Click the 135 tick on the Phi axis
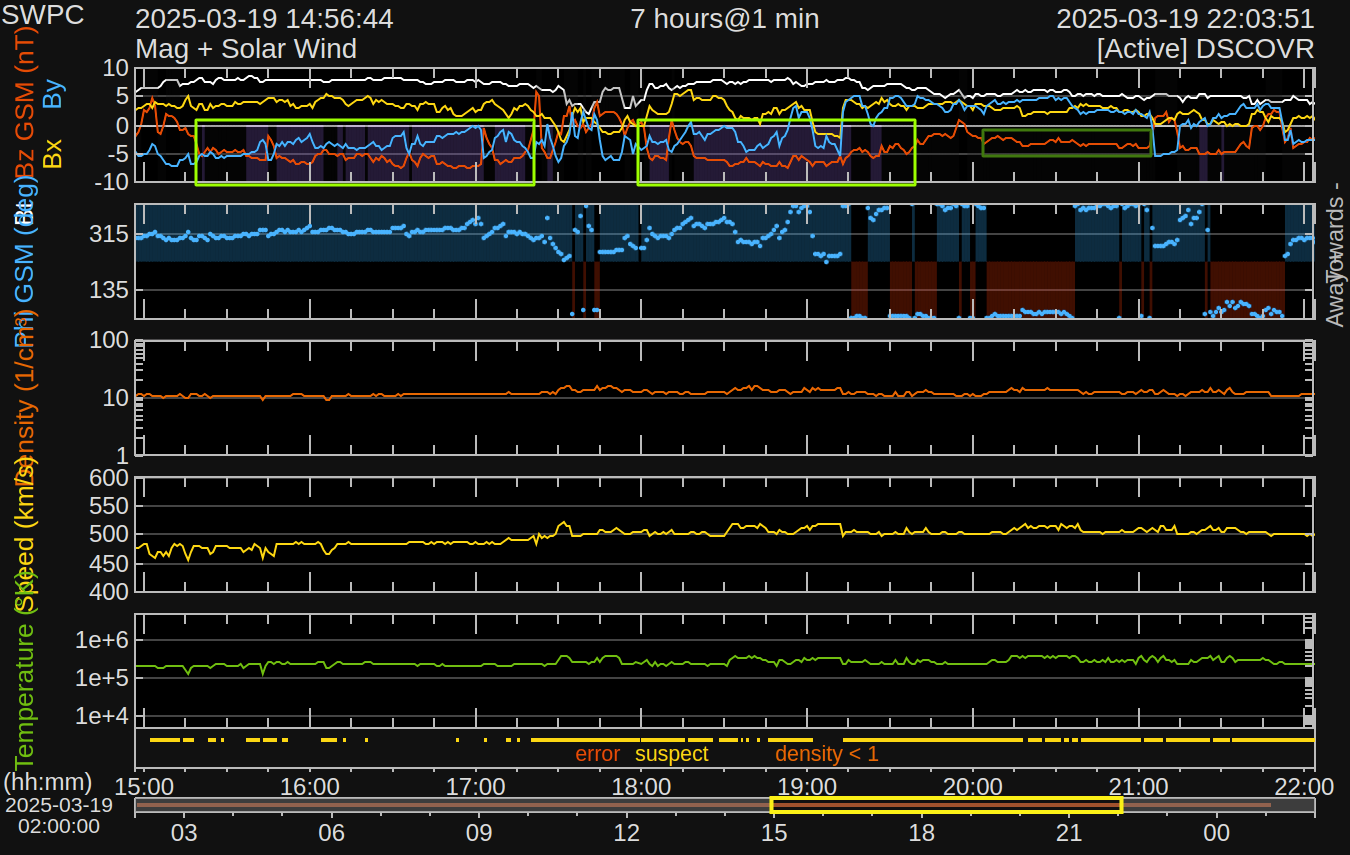Viewport: 1350px width, 855px height. point(110,290)
